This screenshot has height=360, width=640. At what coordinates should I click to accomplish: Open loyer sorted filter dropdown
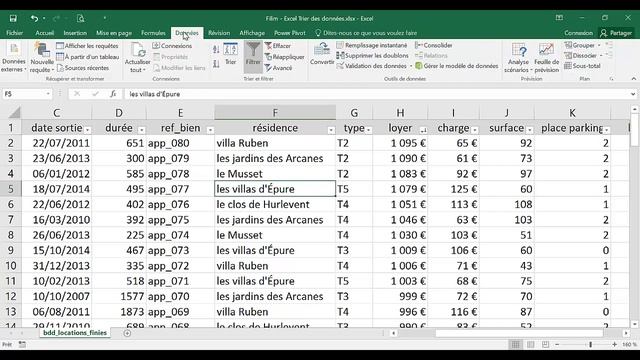pos(423,130)
